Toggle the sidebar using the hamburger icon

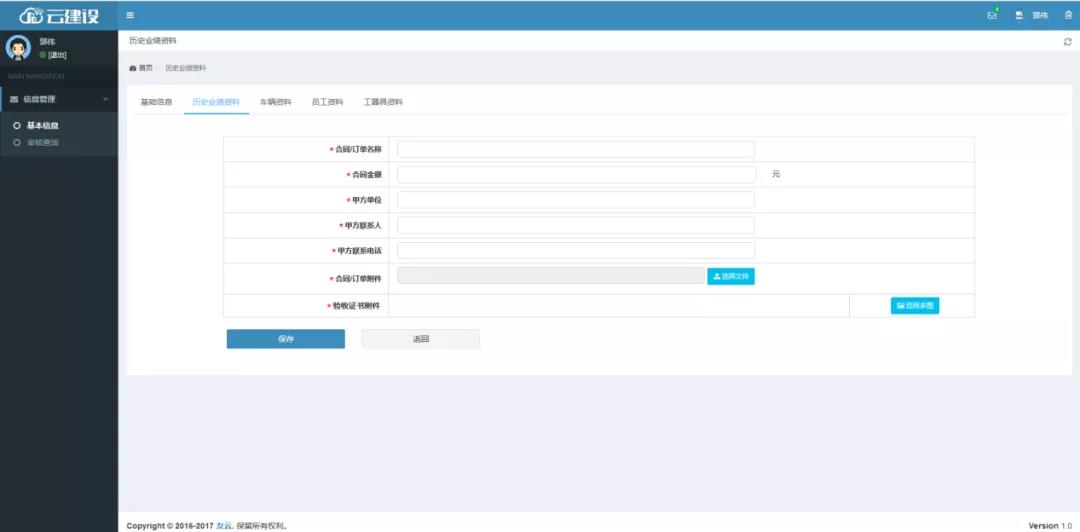(130, 15)
